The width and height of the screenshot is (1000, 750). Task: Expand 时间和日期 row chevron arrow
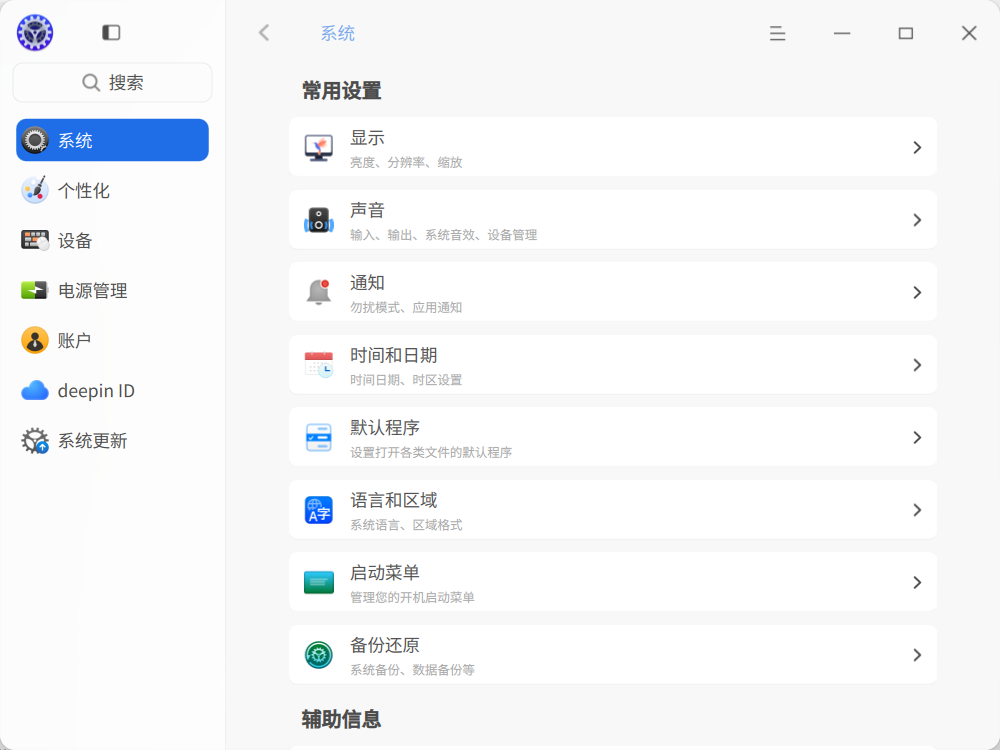click(x=917, y=365)
